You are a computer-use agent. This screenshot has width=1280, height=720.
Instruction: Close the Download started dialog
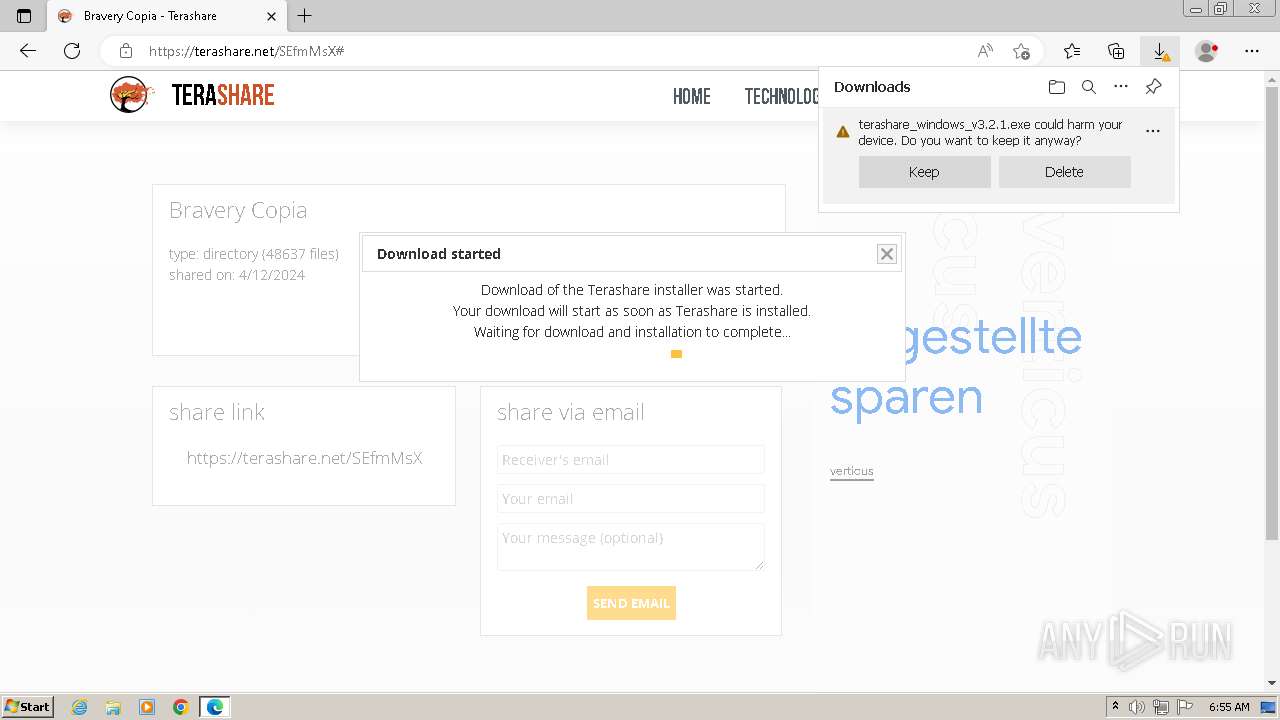tap(887, 254)
